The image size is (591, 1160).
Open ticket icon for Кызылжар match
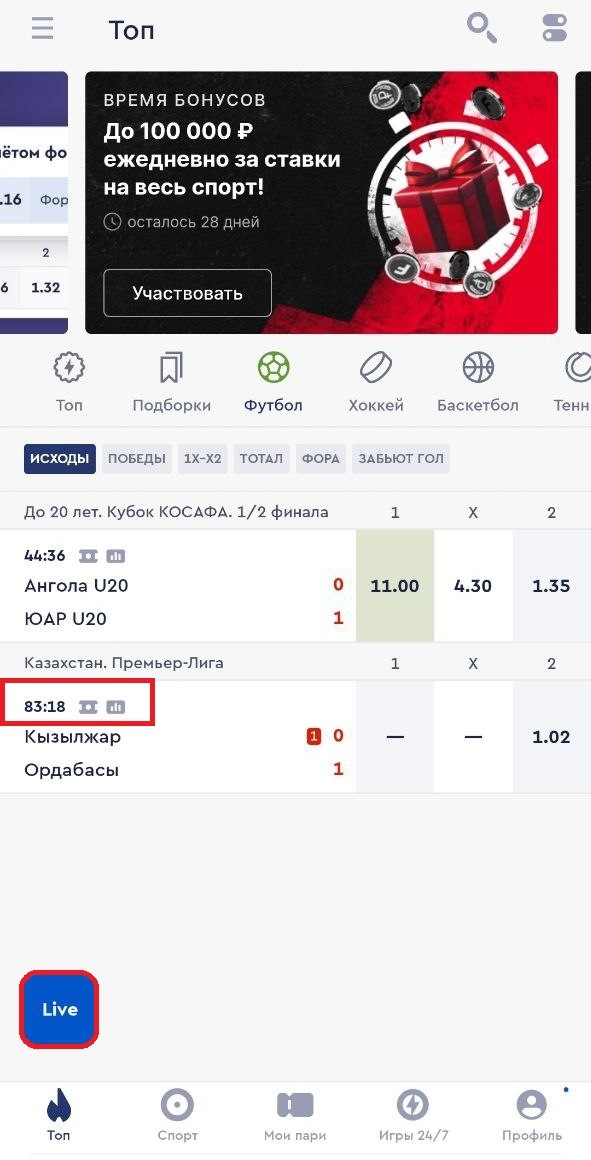click(x=89, y=707)
